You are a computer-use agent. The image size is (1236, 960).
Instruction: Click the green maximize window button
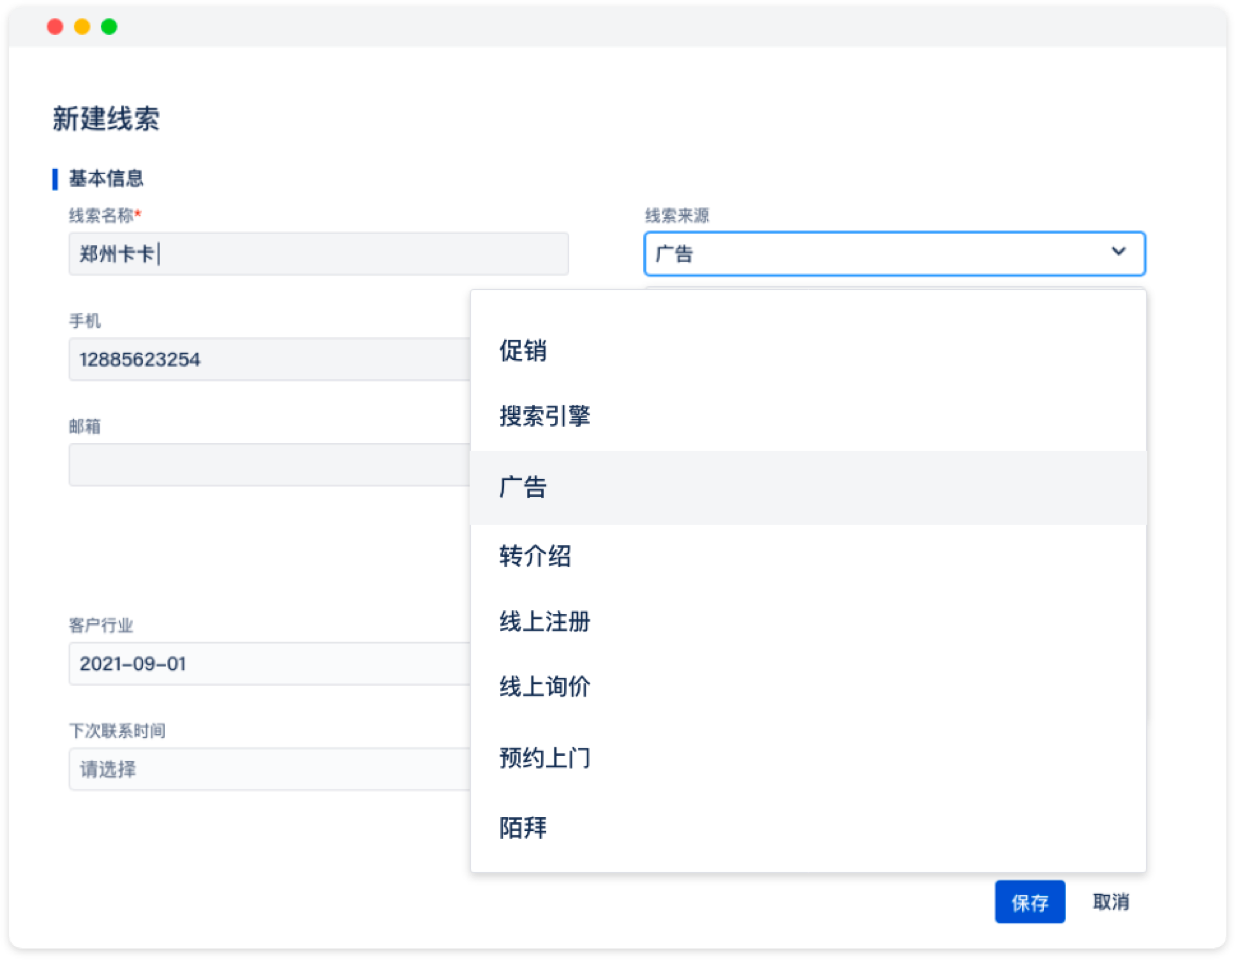pos(109,27)
